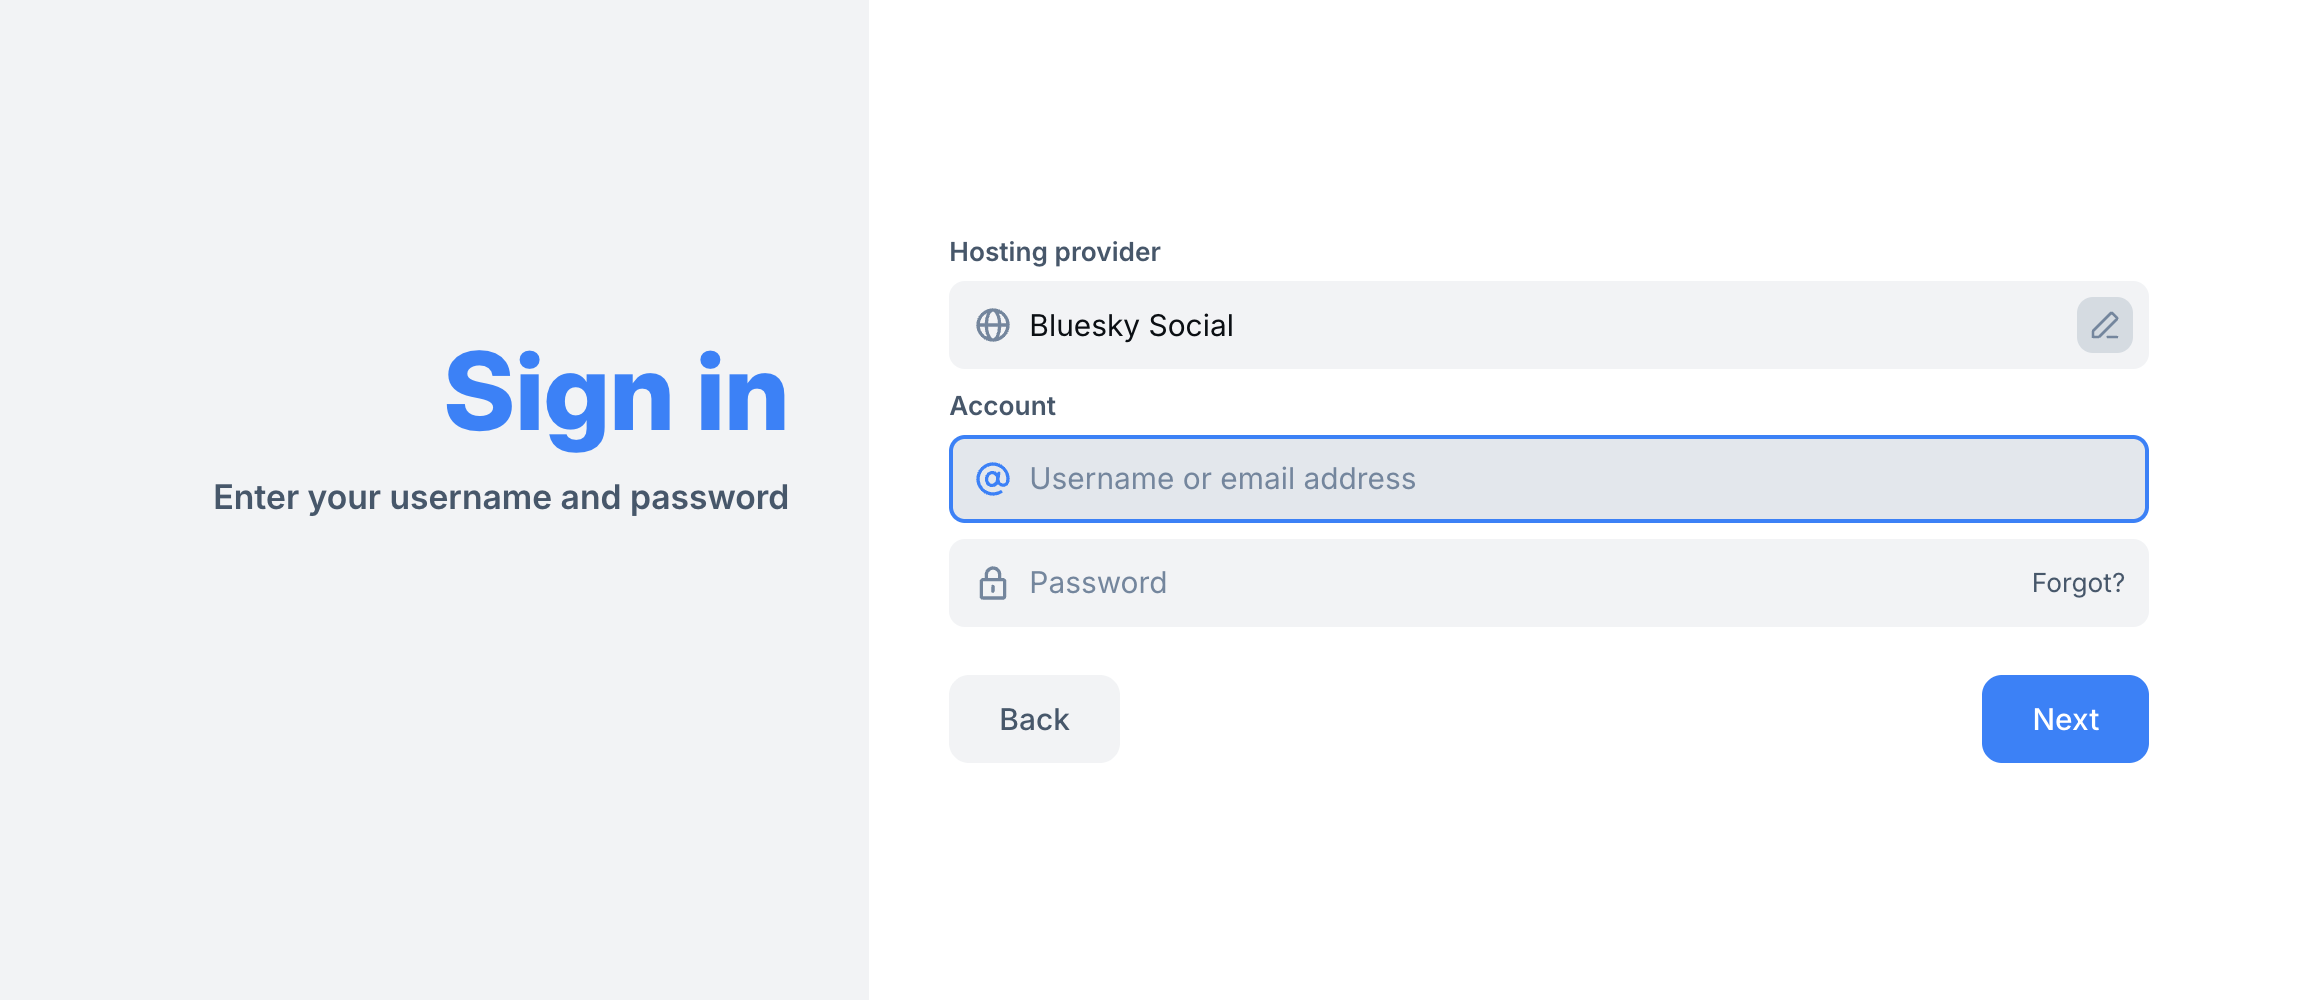Click the Enter your username and password subtitle
Viewport: 2322px width, 1000px height.
pyautogui.click(x=500, y=497)
